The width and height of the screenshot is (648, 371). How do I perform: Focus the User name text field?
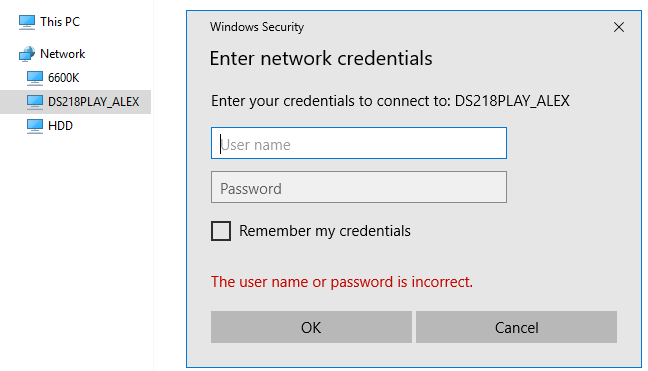tap(359, 143)
